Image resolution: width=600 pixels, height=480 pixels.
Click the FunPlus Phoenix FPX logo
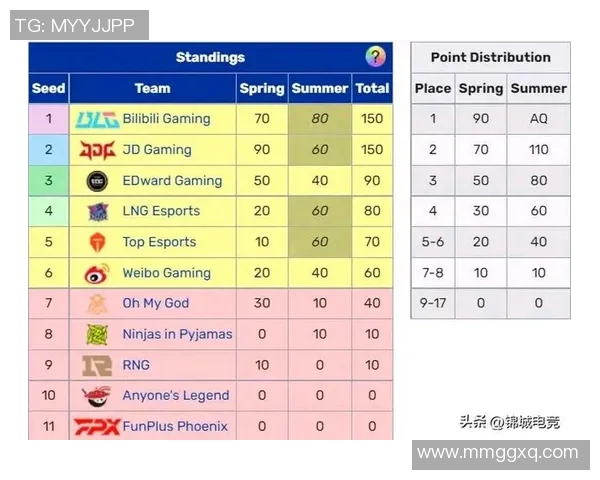97,426
